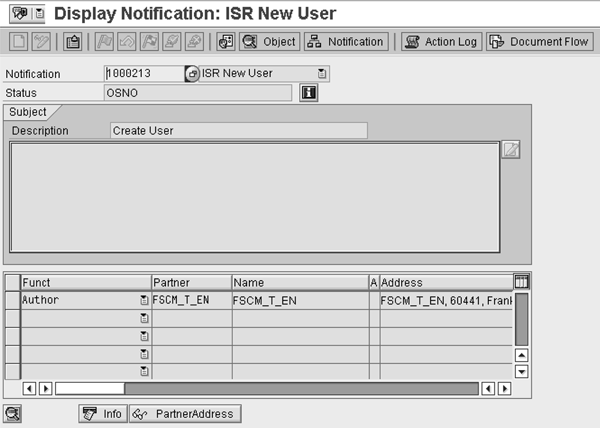Click the Notification number input field
Image resolution: width=600 pixels, height=428 pixels.
pyautogui.click(x=144, y=73)
